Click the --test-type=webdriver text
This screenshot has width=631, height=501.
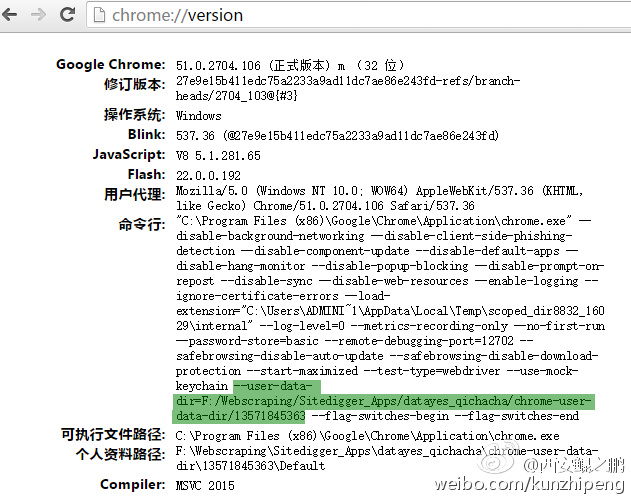432,371
